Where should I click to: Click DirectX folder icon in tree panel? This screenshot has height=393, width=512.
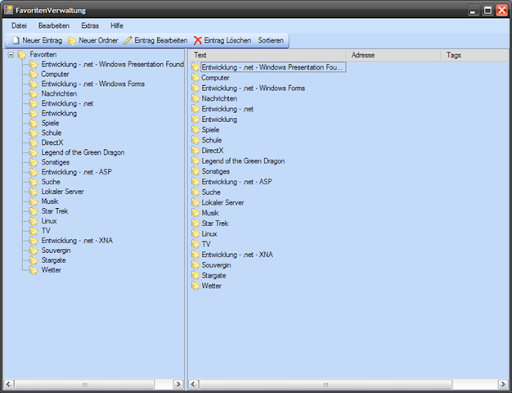(x=33, y=143)
